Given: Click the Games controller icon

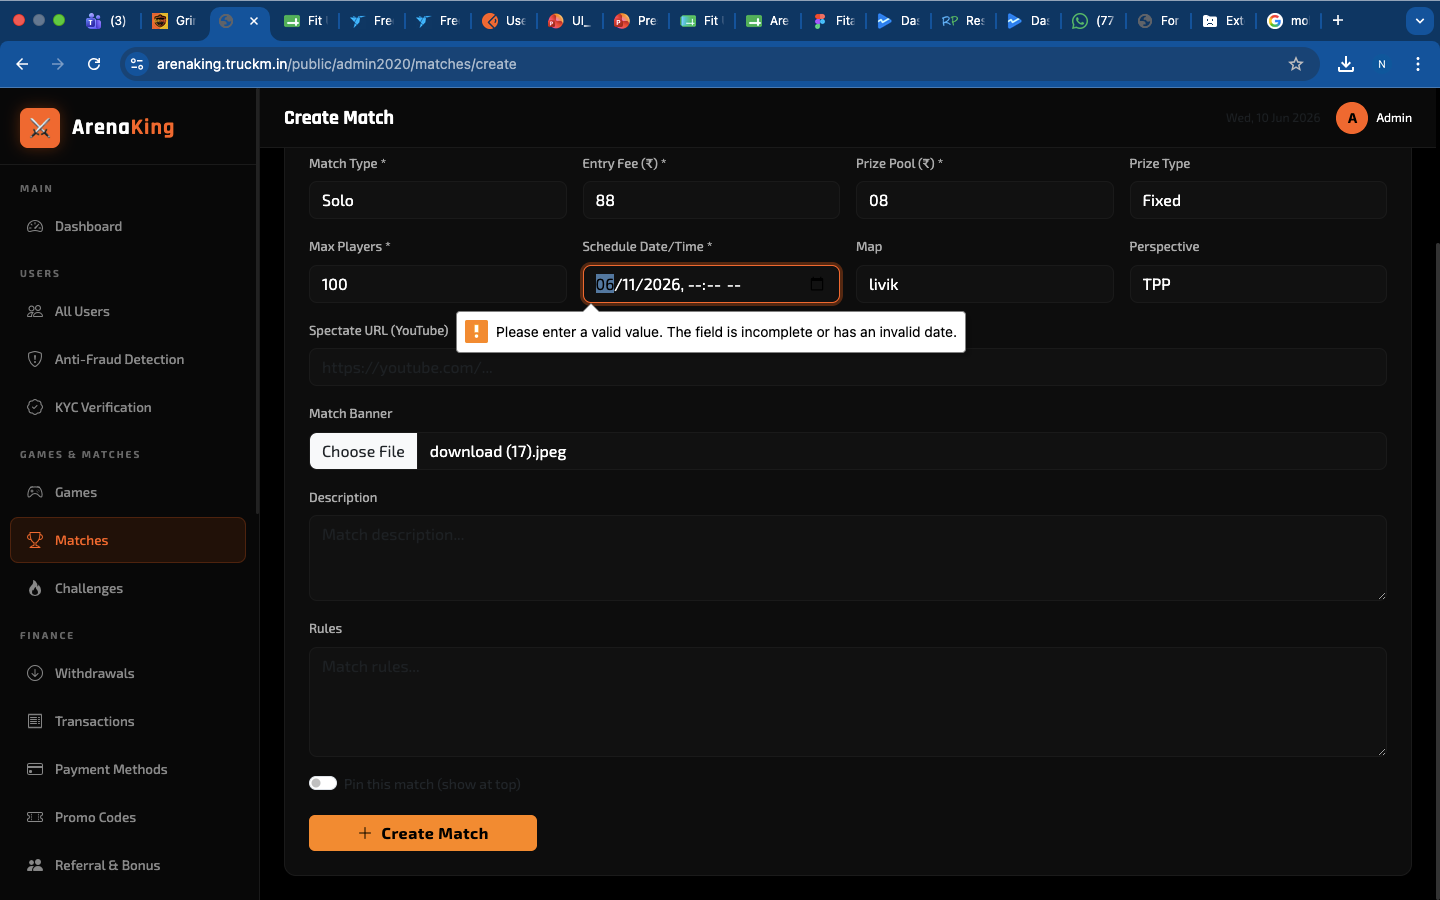Looking at the screenshot, I should (x=35, y=492).
